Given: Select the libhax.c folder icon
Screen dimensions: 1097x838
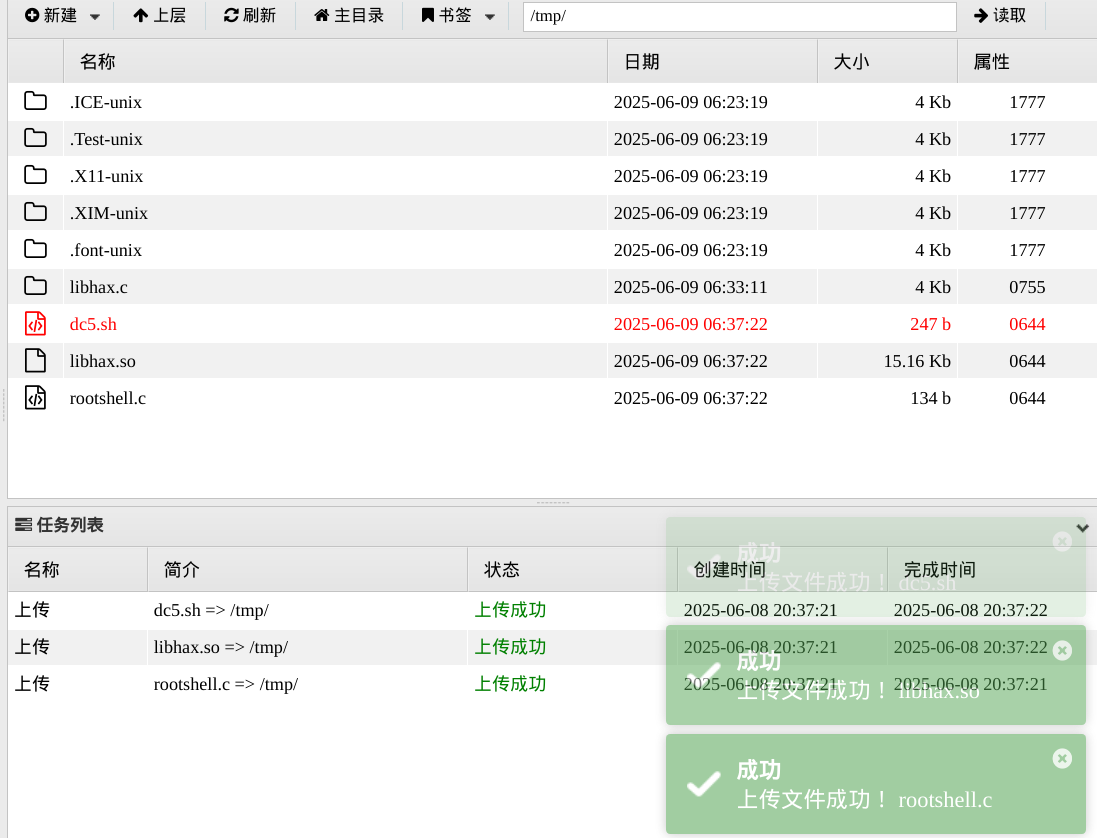Looking at the screenshot, I should (x=36, y=287).
